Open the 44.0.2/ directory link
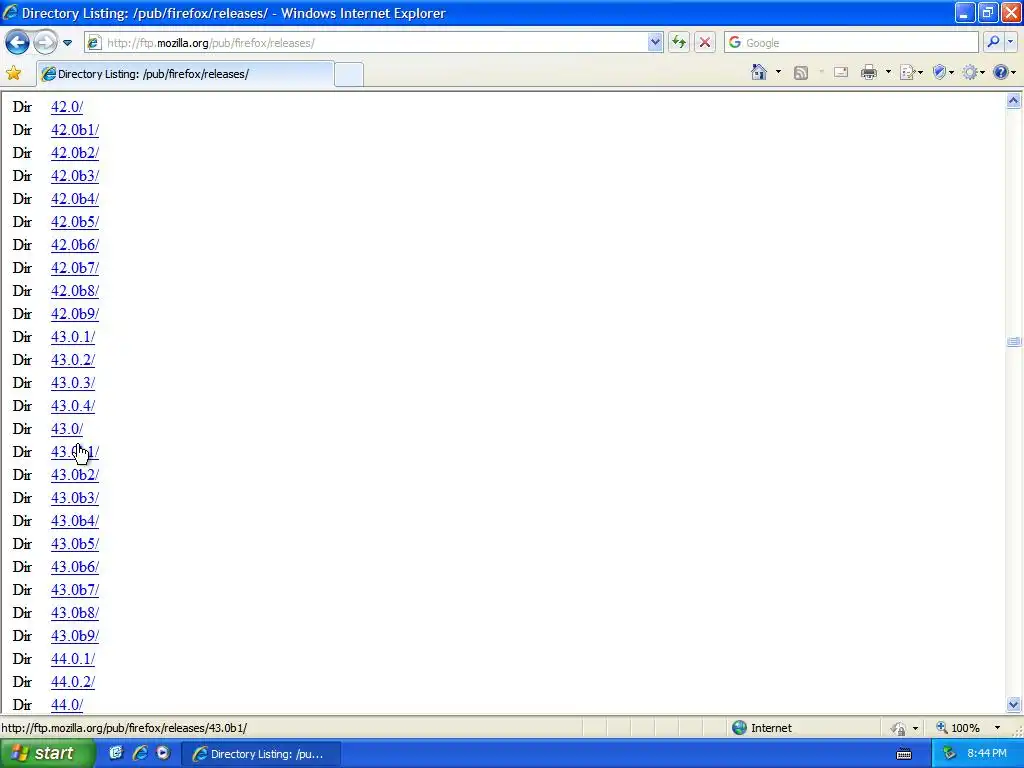 coord(73,682)
